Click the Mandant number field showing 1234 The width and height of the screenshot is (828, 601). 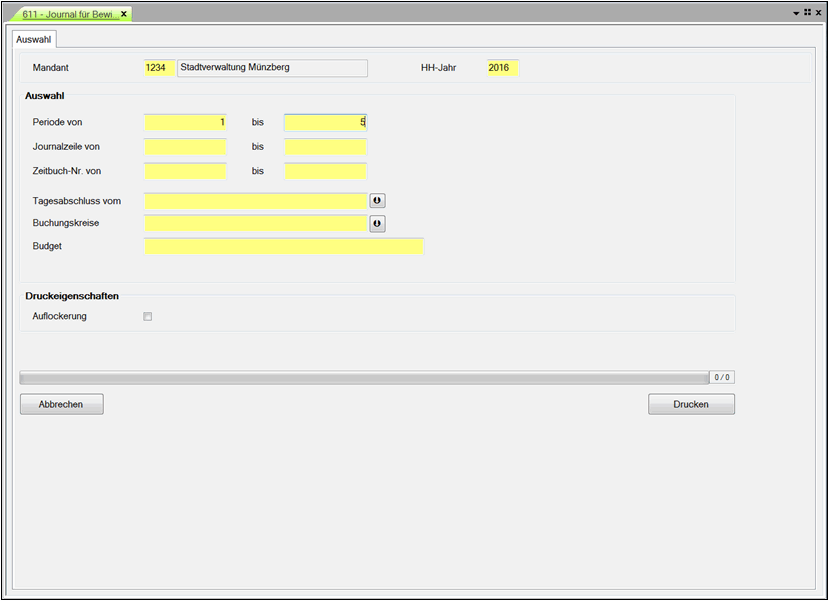tap(159, 68)
